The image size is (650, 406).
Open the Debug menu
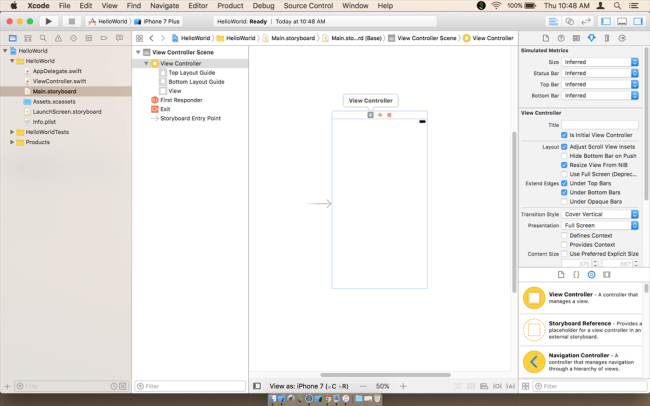coord(263,6)
